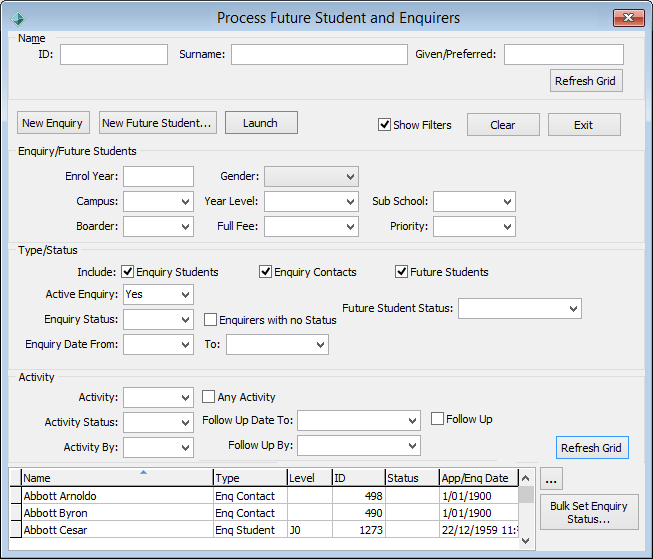Select the Abbott Byron row

(x=264, y=513)
